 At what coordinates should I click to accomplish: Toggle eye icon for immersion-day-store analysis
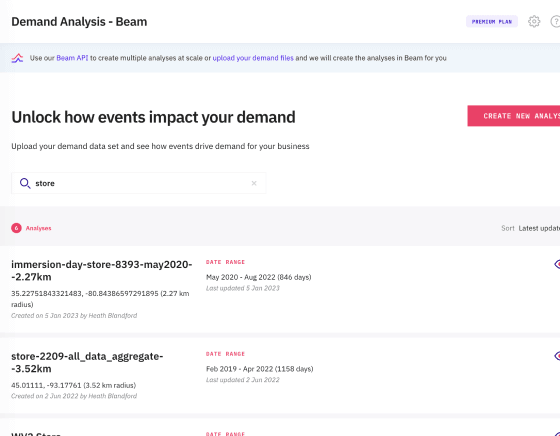point(557,264)
